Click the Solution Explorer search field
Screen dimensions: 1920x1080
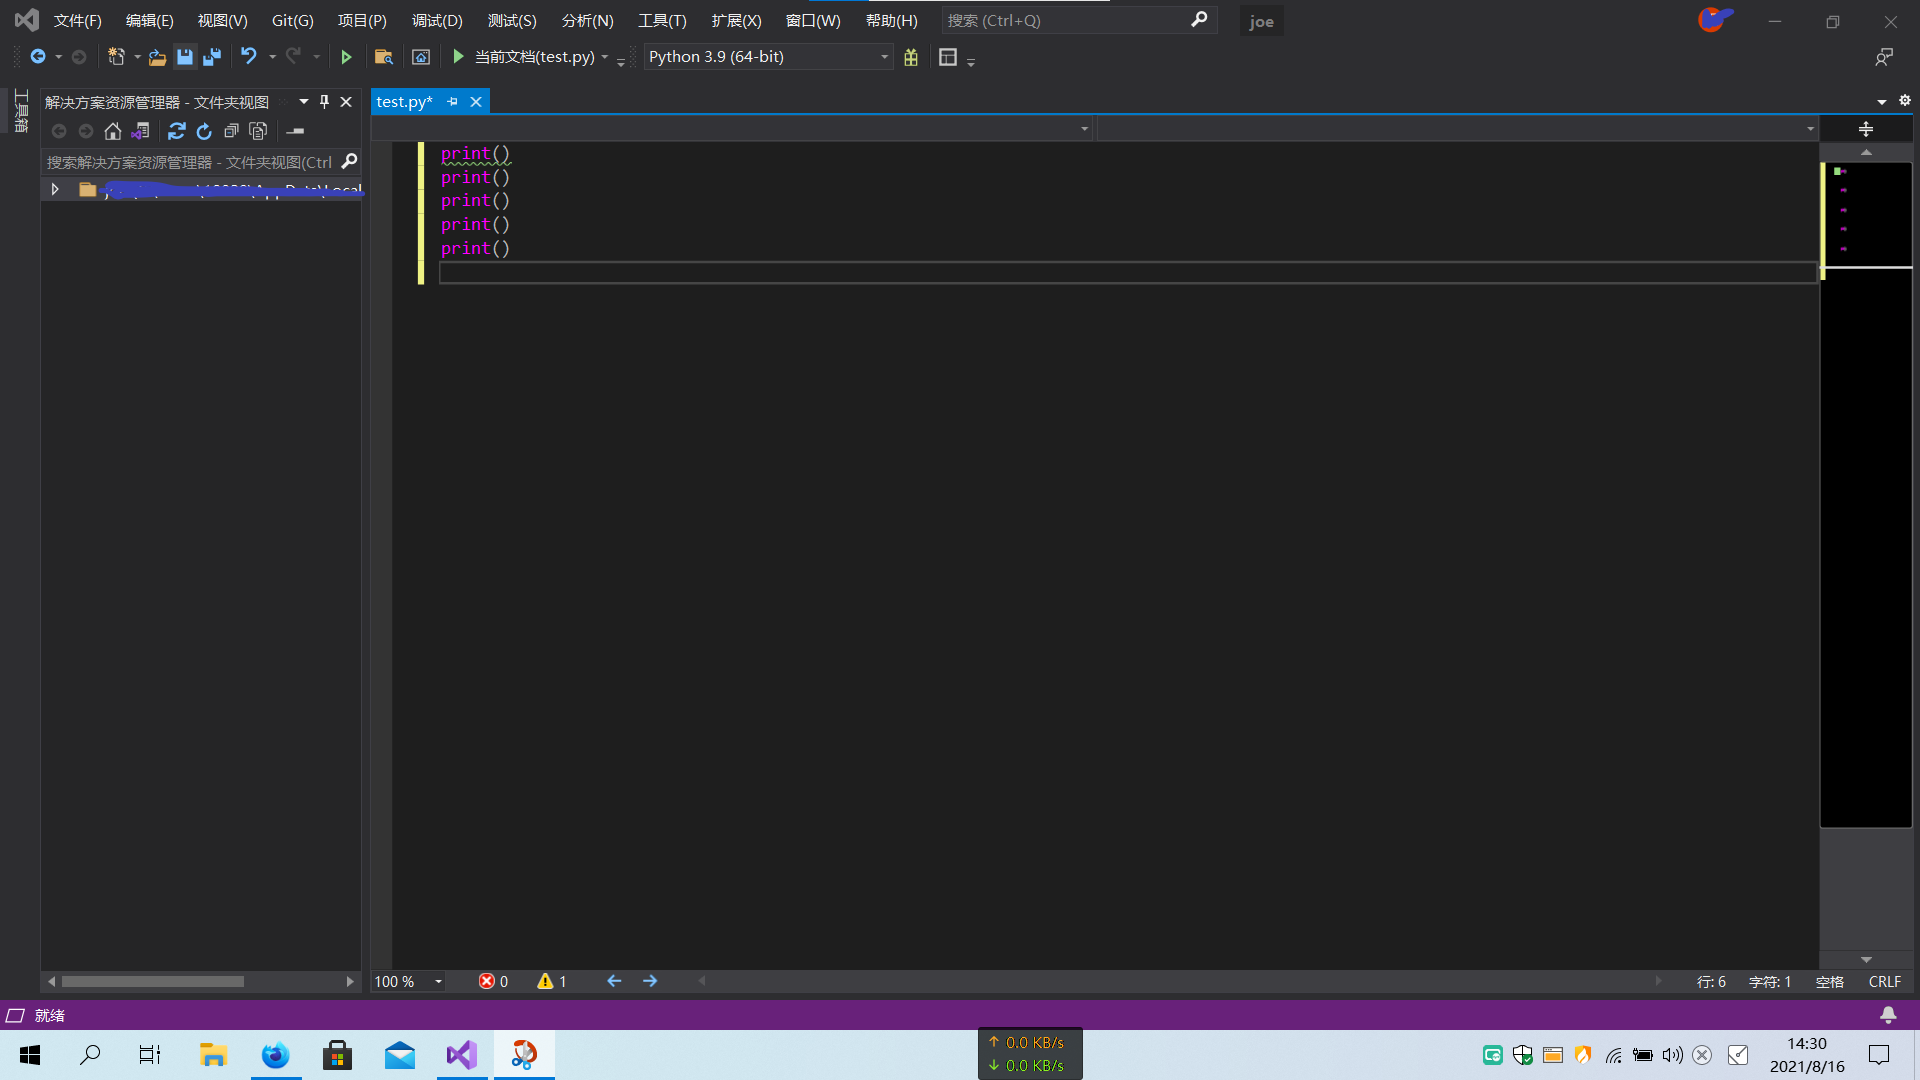click(x=190, y=162)
